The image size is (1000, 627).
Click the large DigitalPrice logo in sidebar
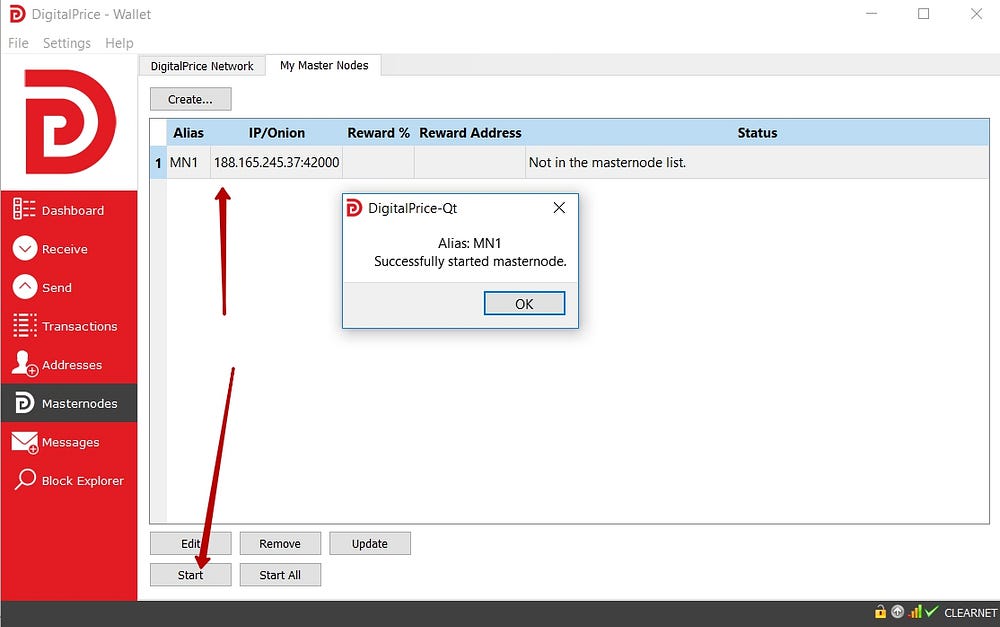tap(70, 122)
